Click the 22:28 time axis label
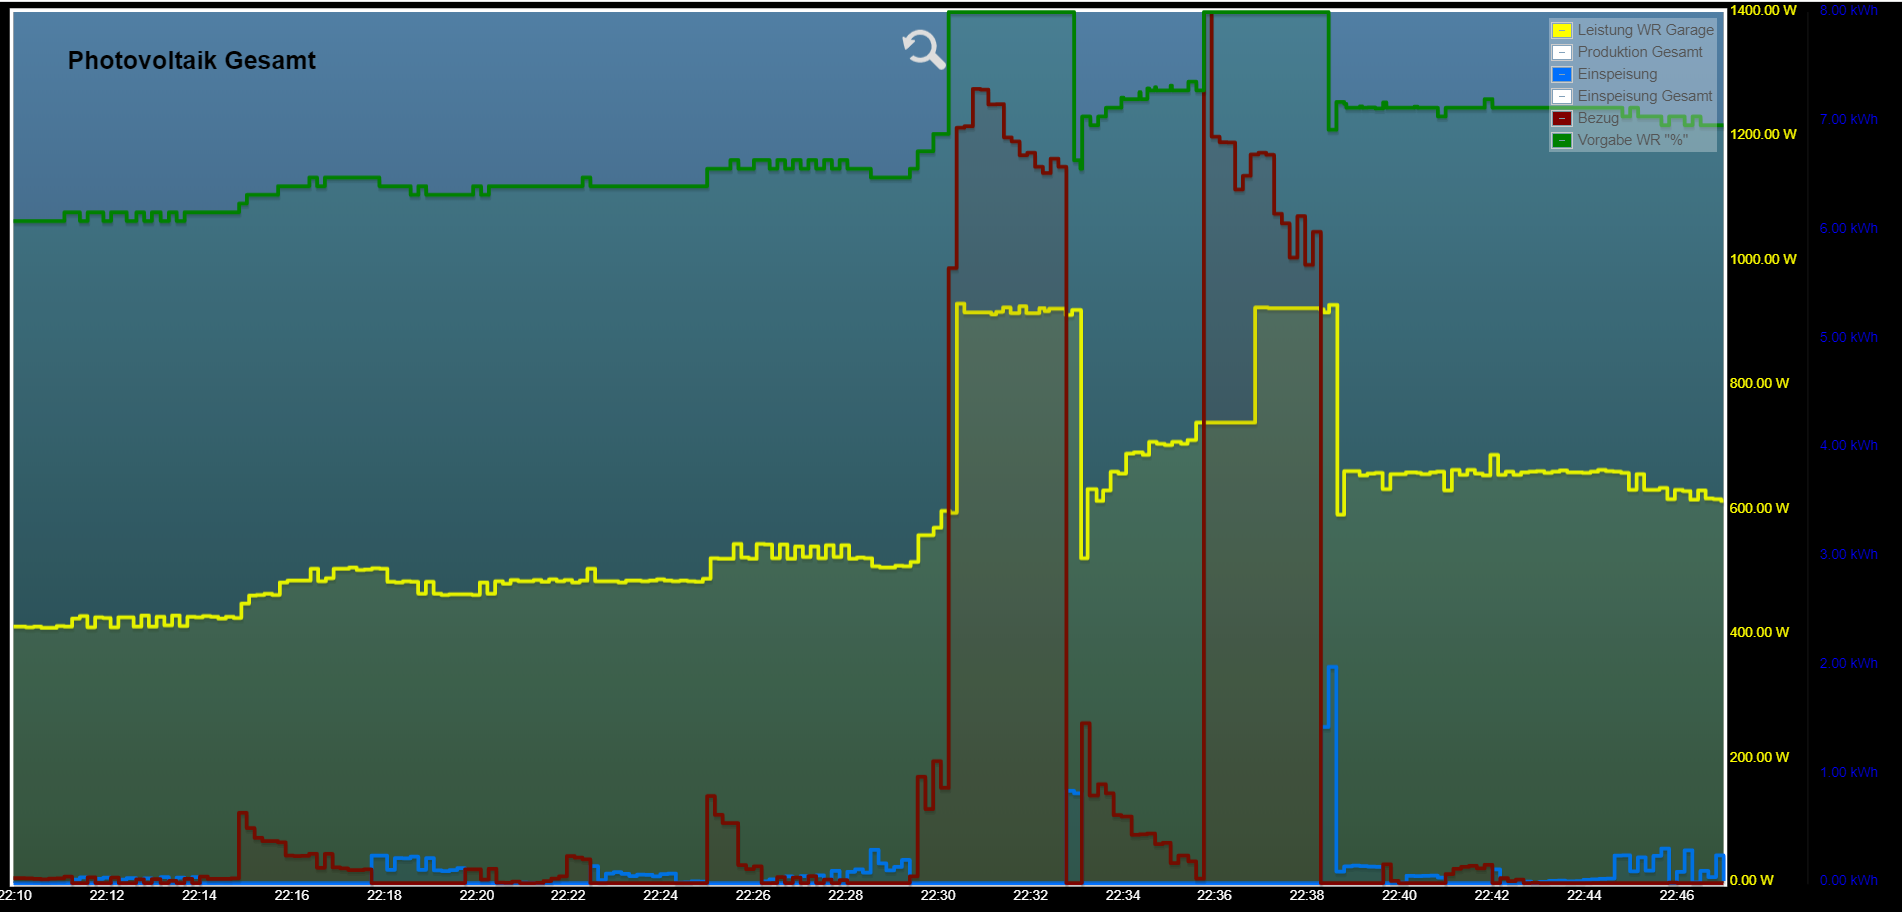Viewport: 1902px width, 912px height. pos(846,895)
